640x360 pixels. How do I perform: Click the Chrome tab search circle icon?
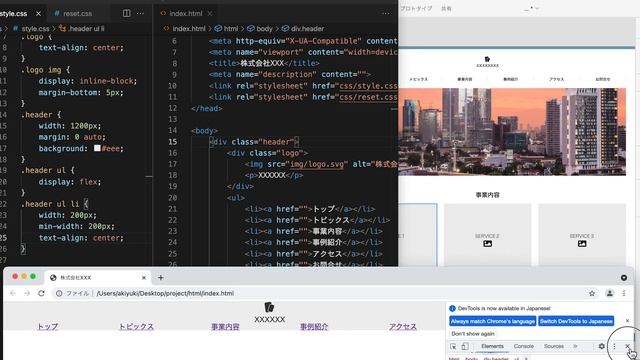[x=624, y=278]
